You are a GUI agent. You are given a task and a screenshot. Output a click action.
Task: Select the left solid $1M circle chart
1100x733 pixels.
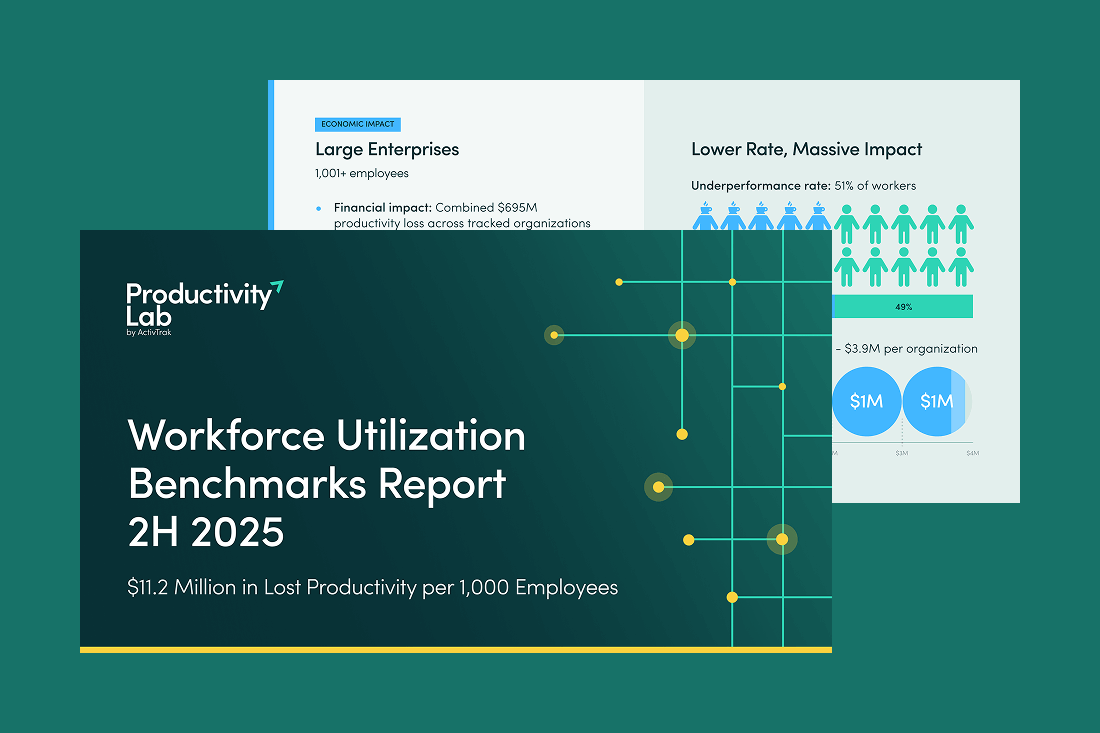click(x=866, y=402)
